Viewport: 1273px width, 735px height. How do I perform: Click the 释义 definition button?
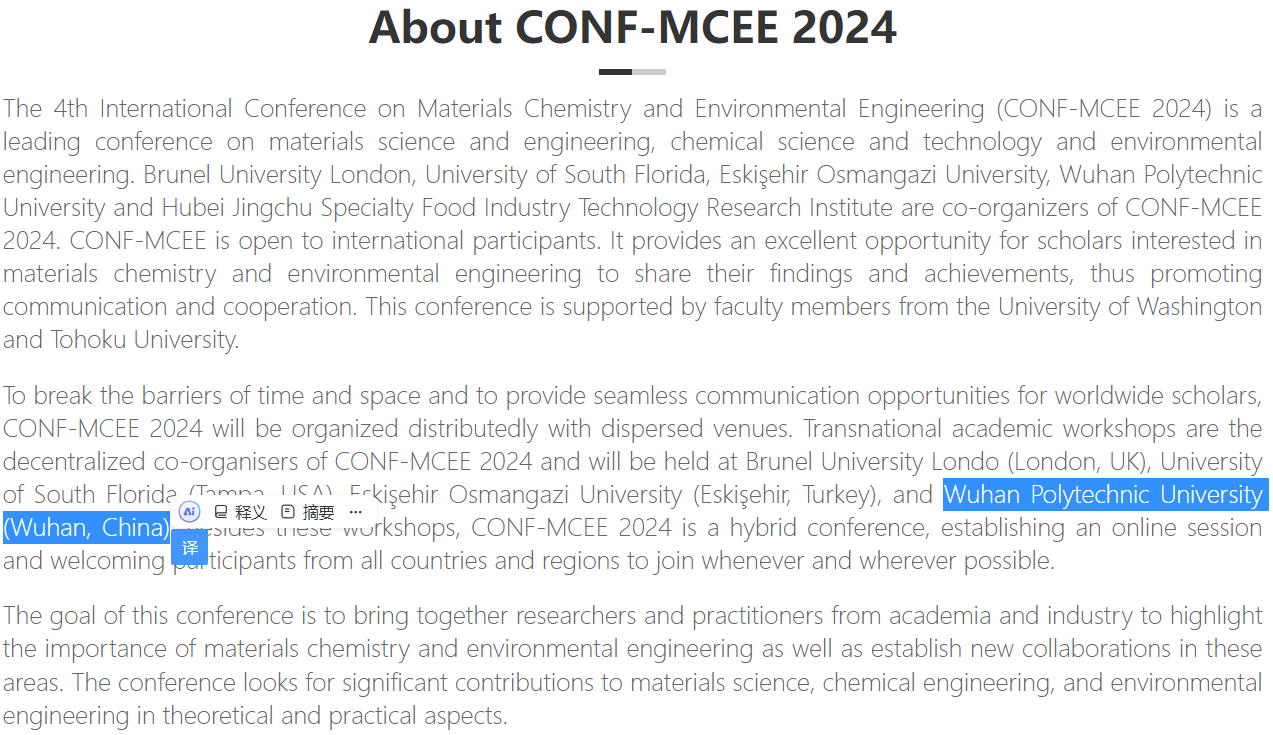coord(241,512)
